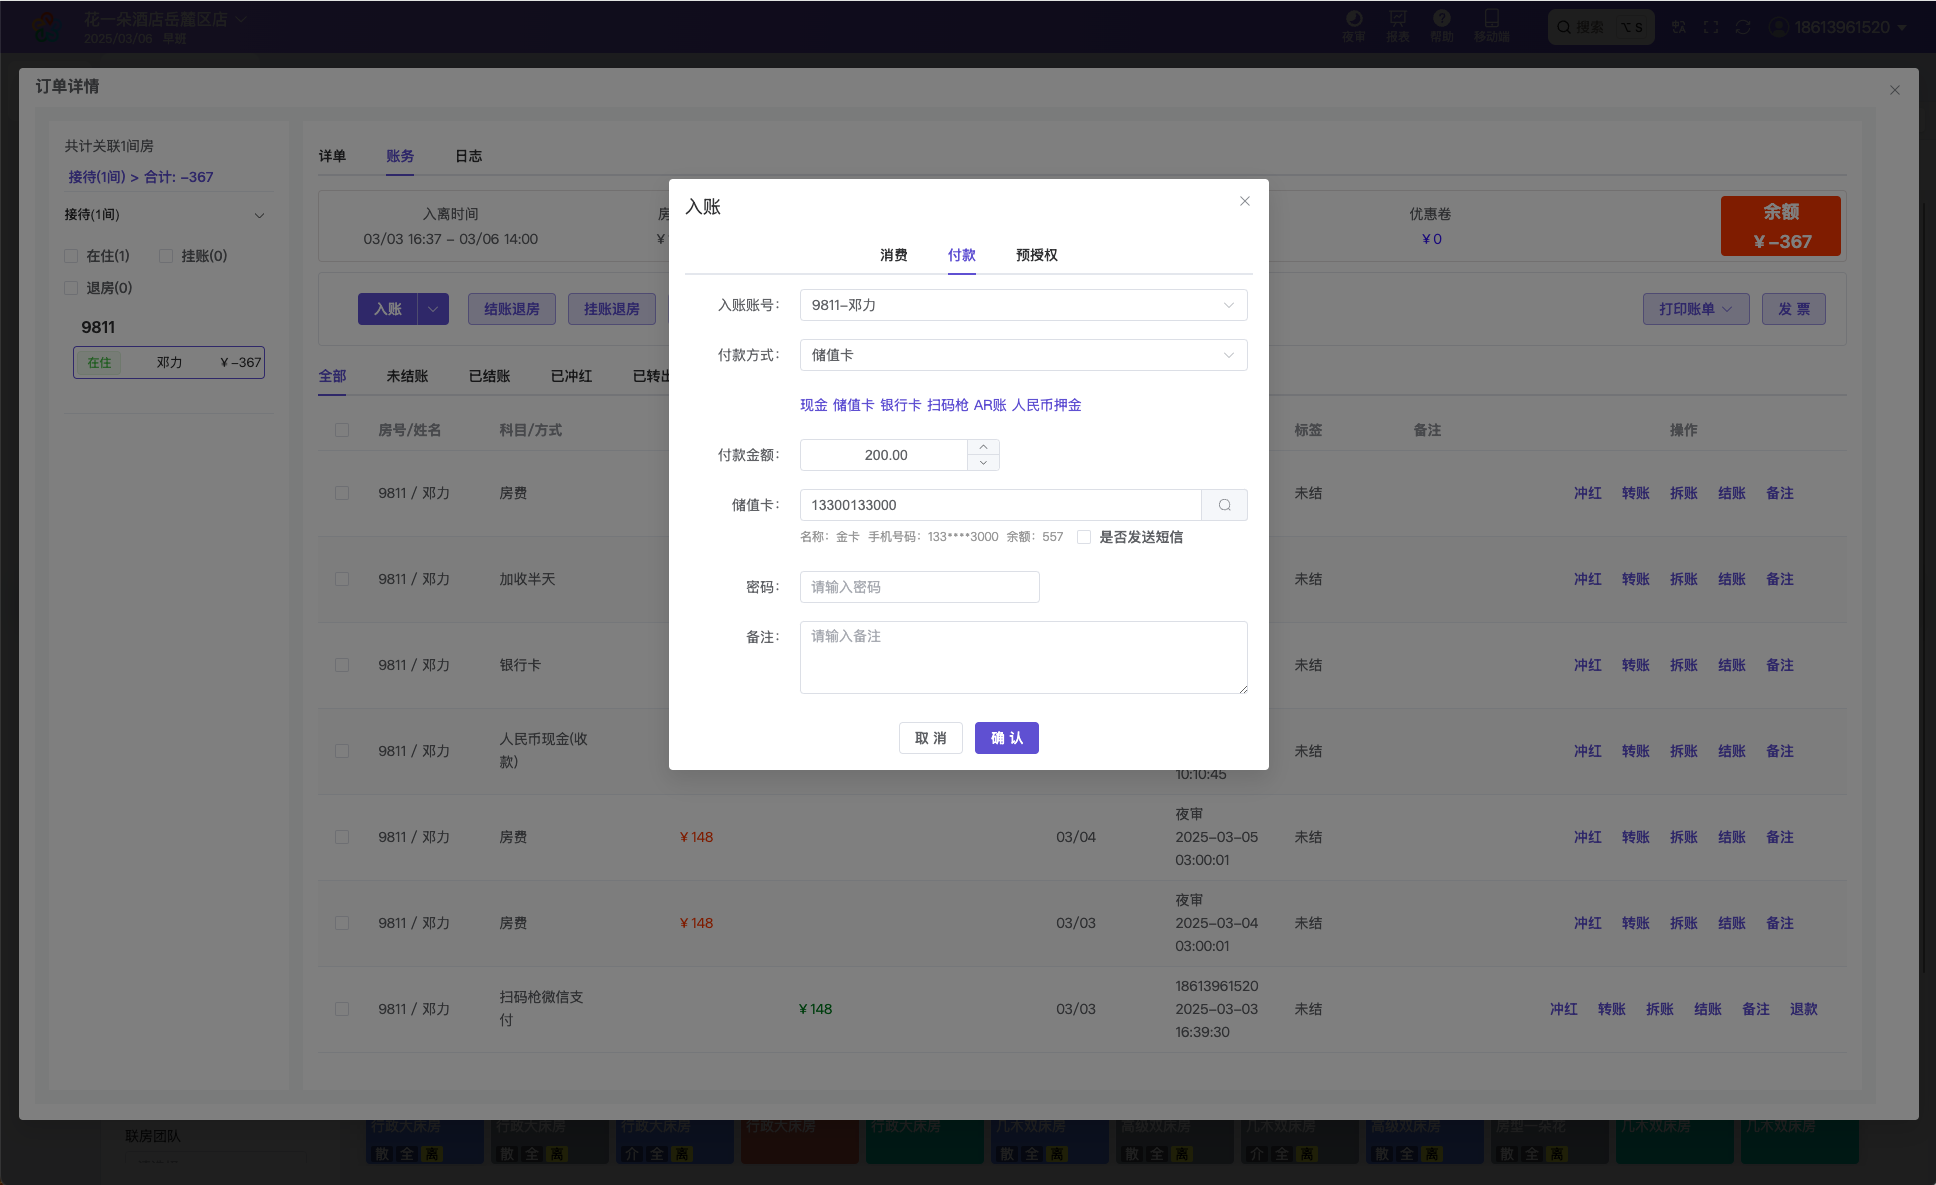Select guest 邓力 room card in sidebar

click(x=169, y=362)
